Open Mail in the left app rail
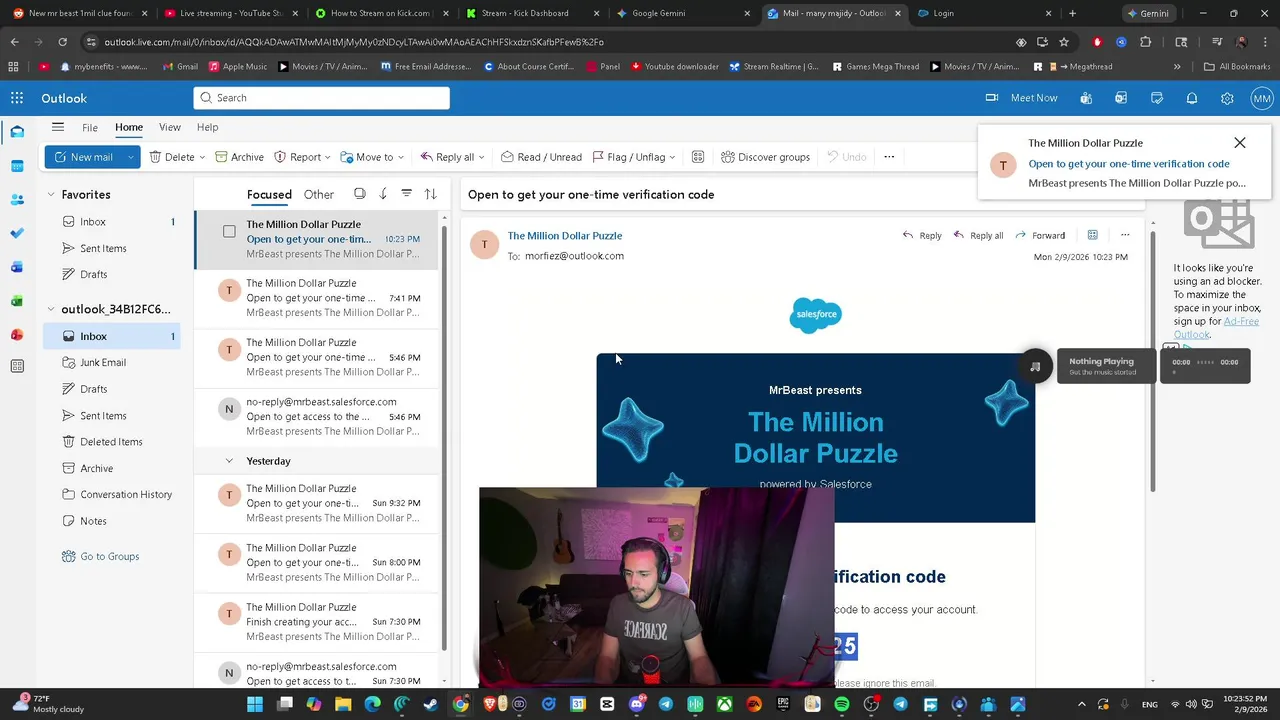The height and width of the screenshot is (720, 1280). click(x=17, y=132)
